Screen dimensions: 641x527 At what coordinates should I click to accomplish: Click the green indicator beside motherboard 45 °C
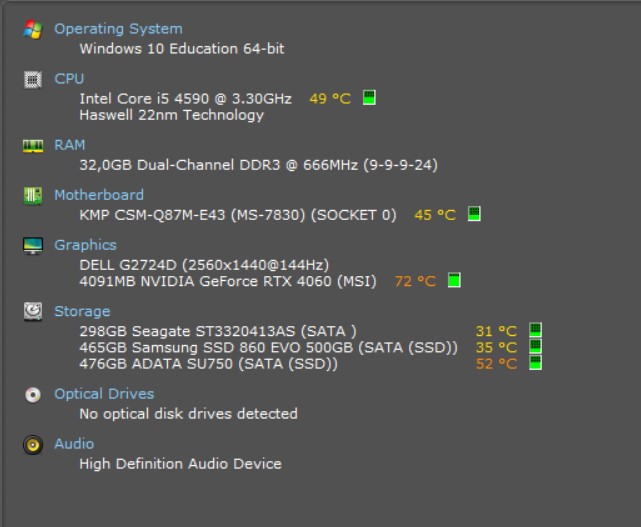pos(474,214)
